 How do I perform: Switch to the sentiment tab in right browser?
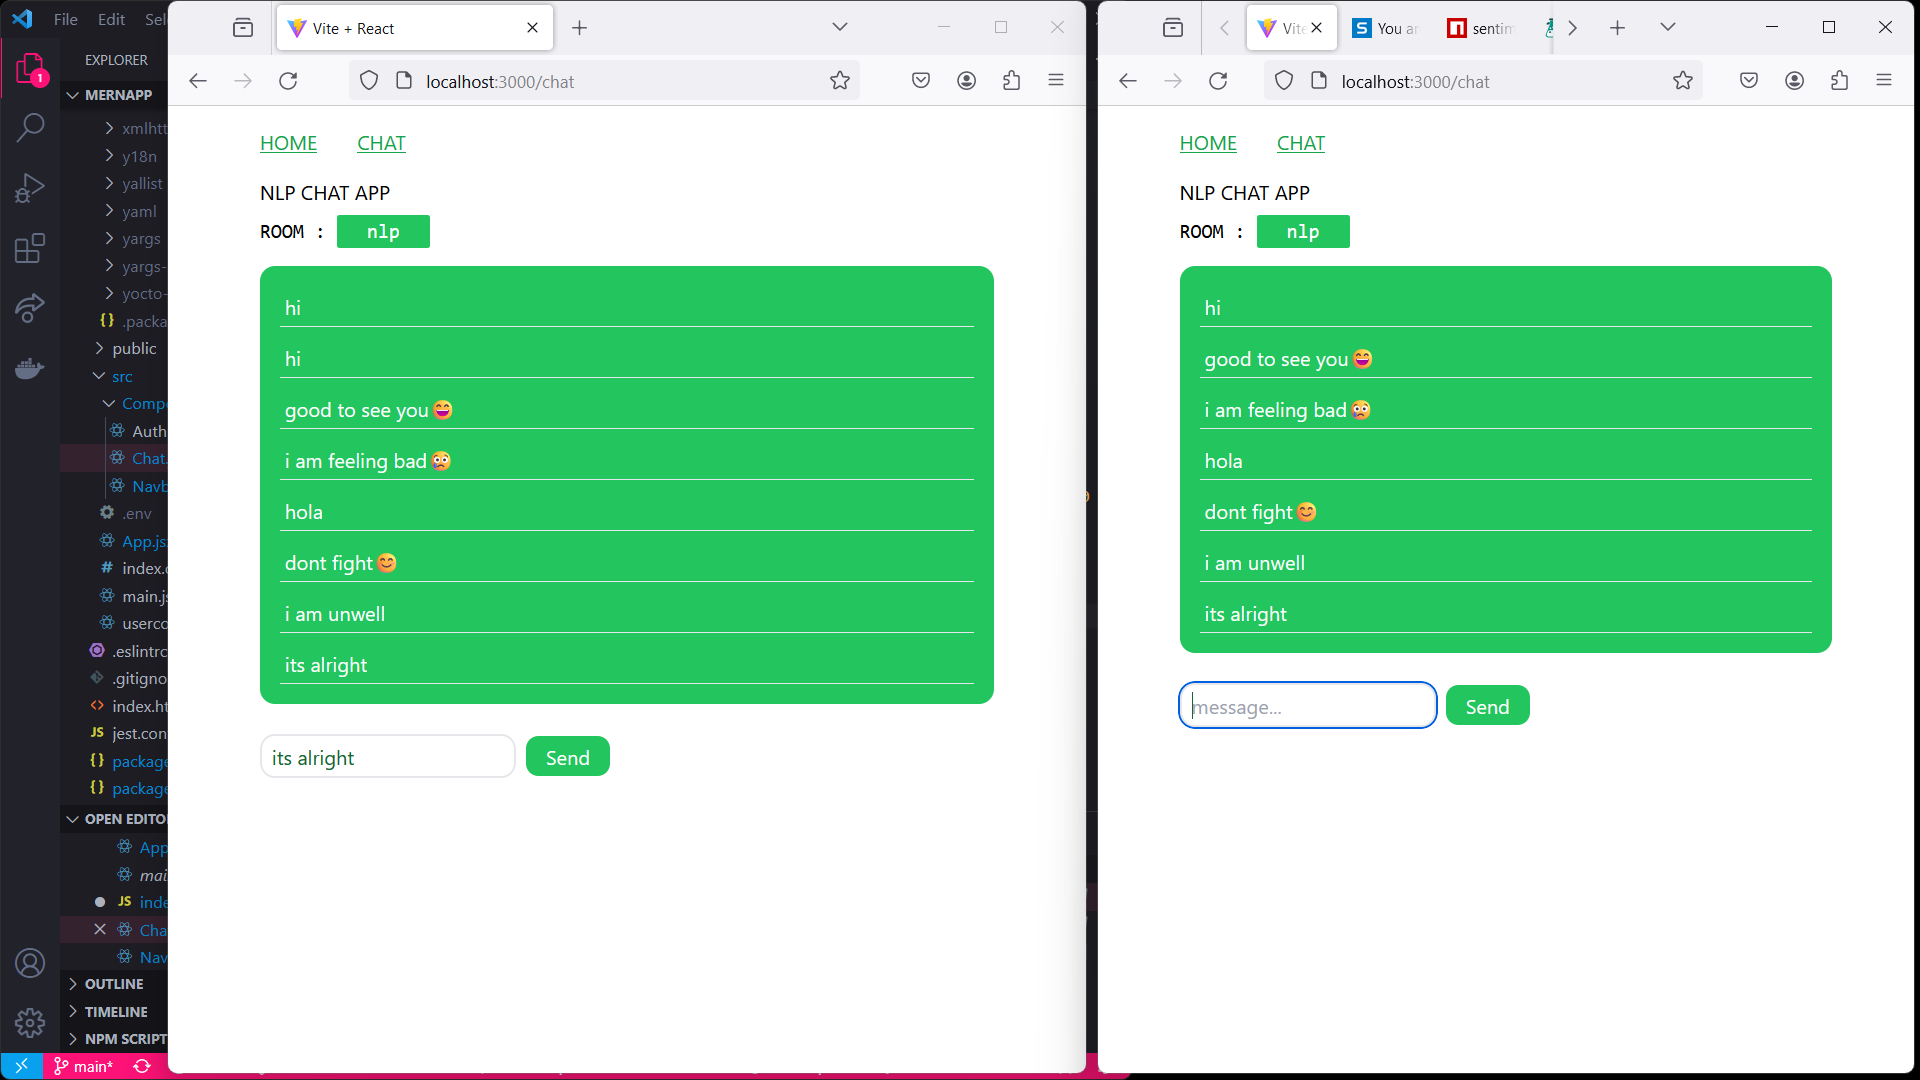[1481, 28]
